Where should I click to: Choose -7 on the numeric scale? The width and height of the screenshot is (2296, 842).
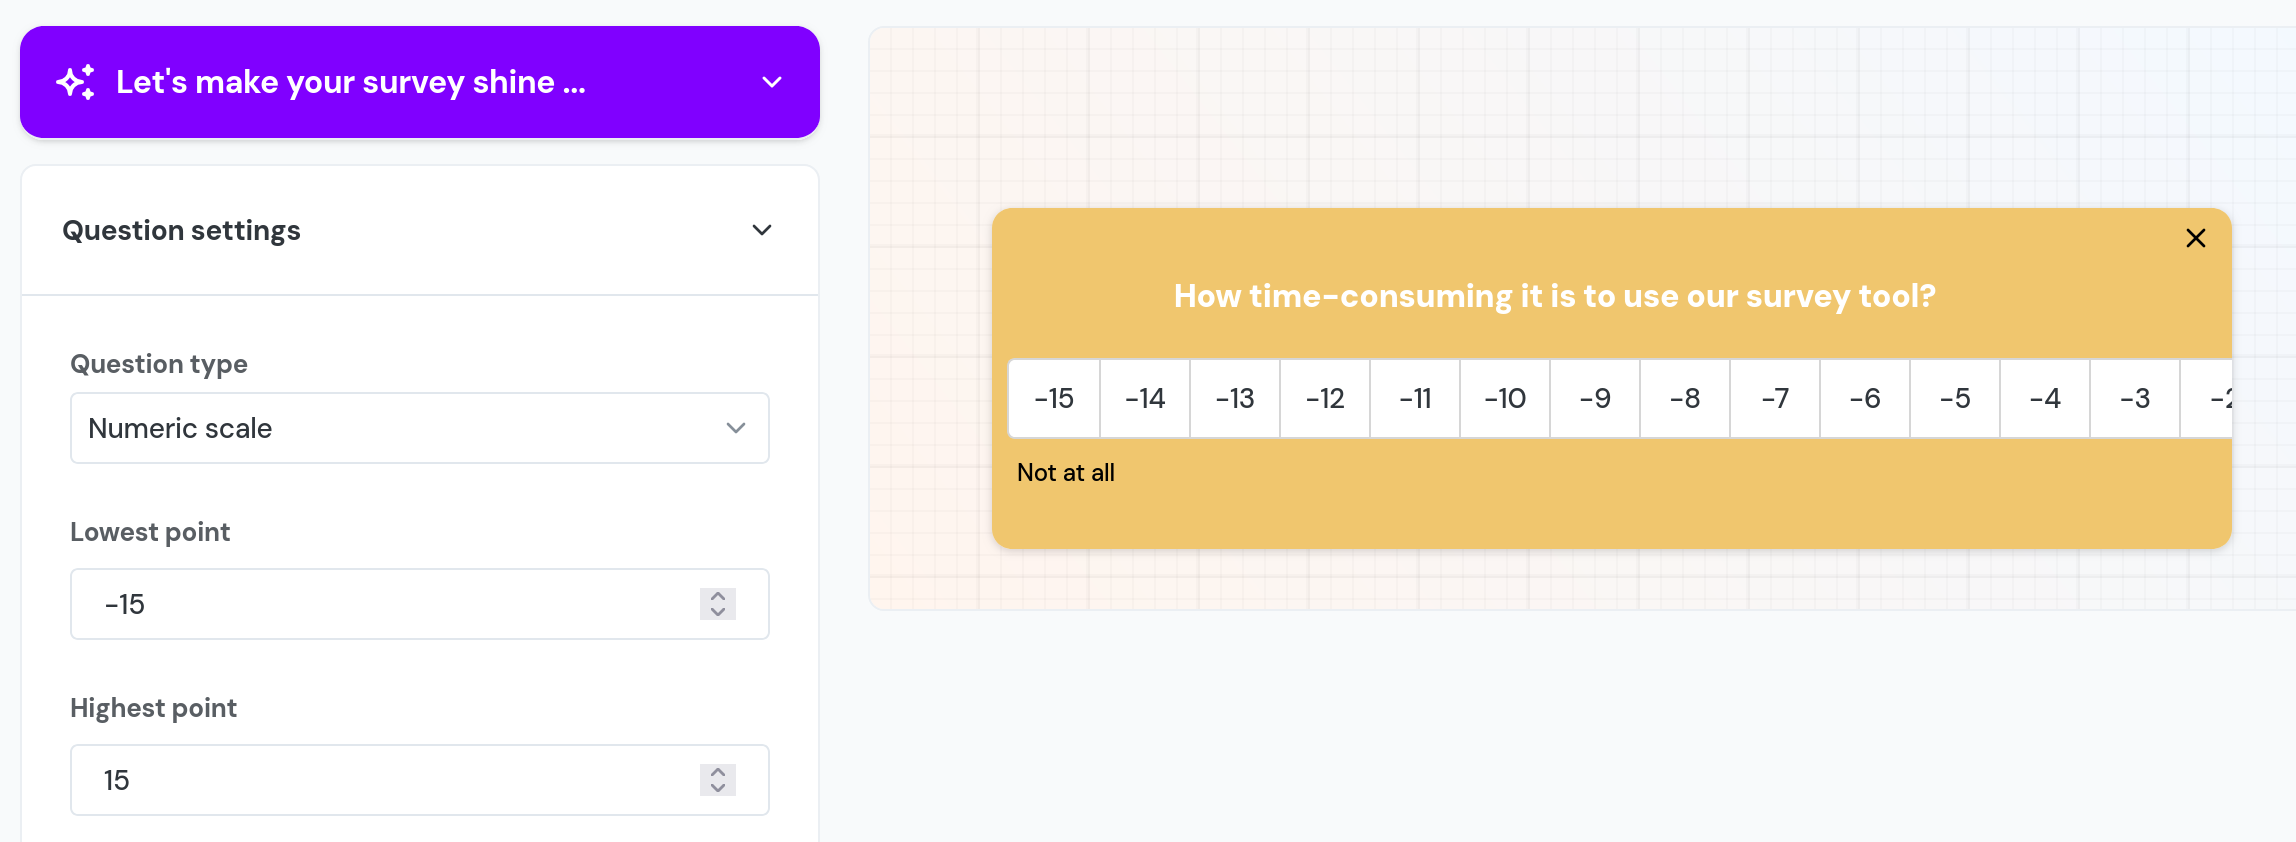click(x=1775, y=398)
